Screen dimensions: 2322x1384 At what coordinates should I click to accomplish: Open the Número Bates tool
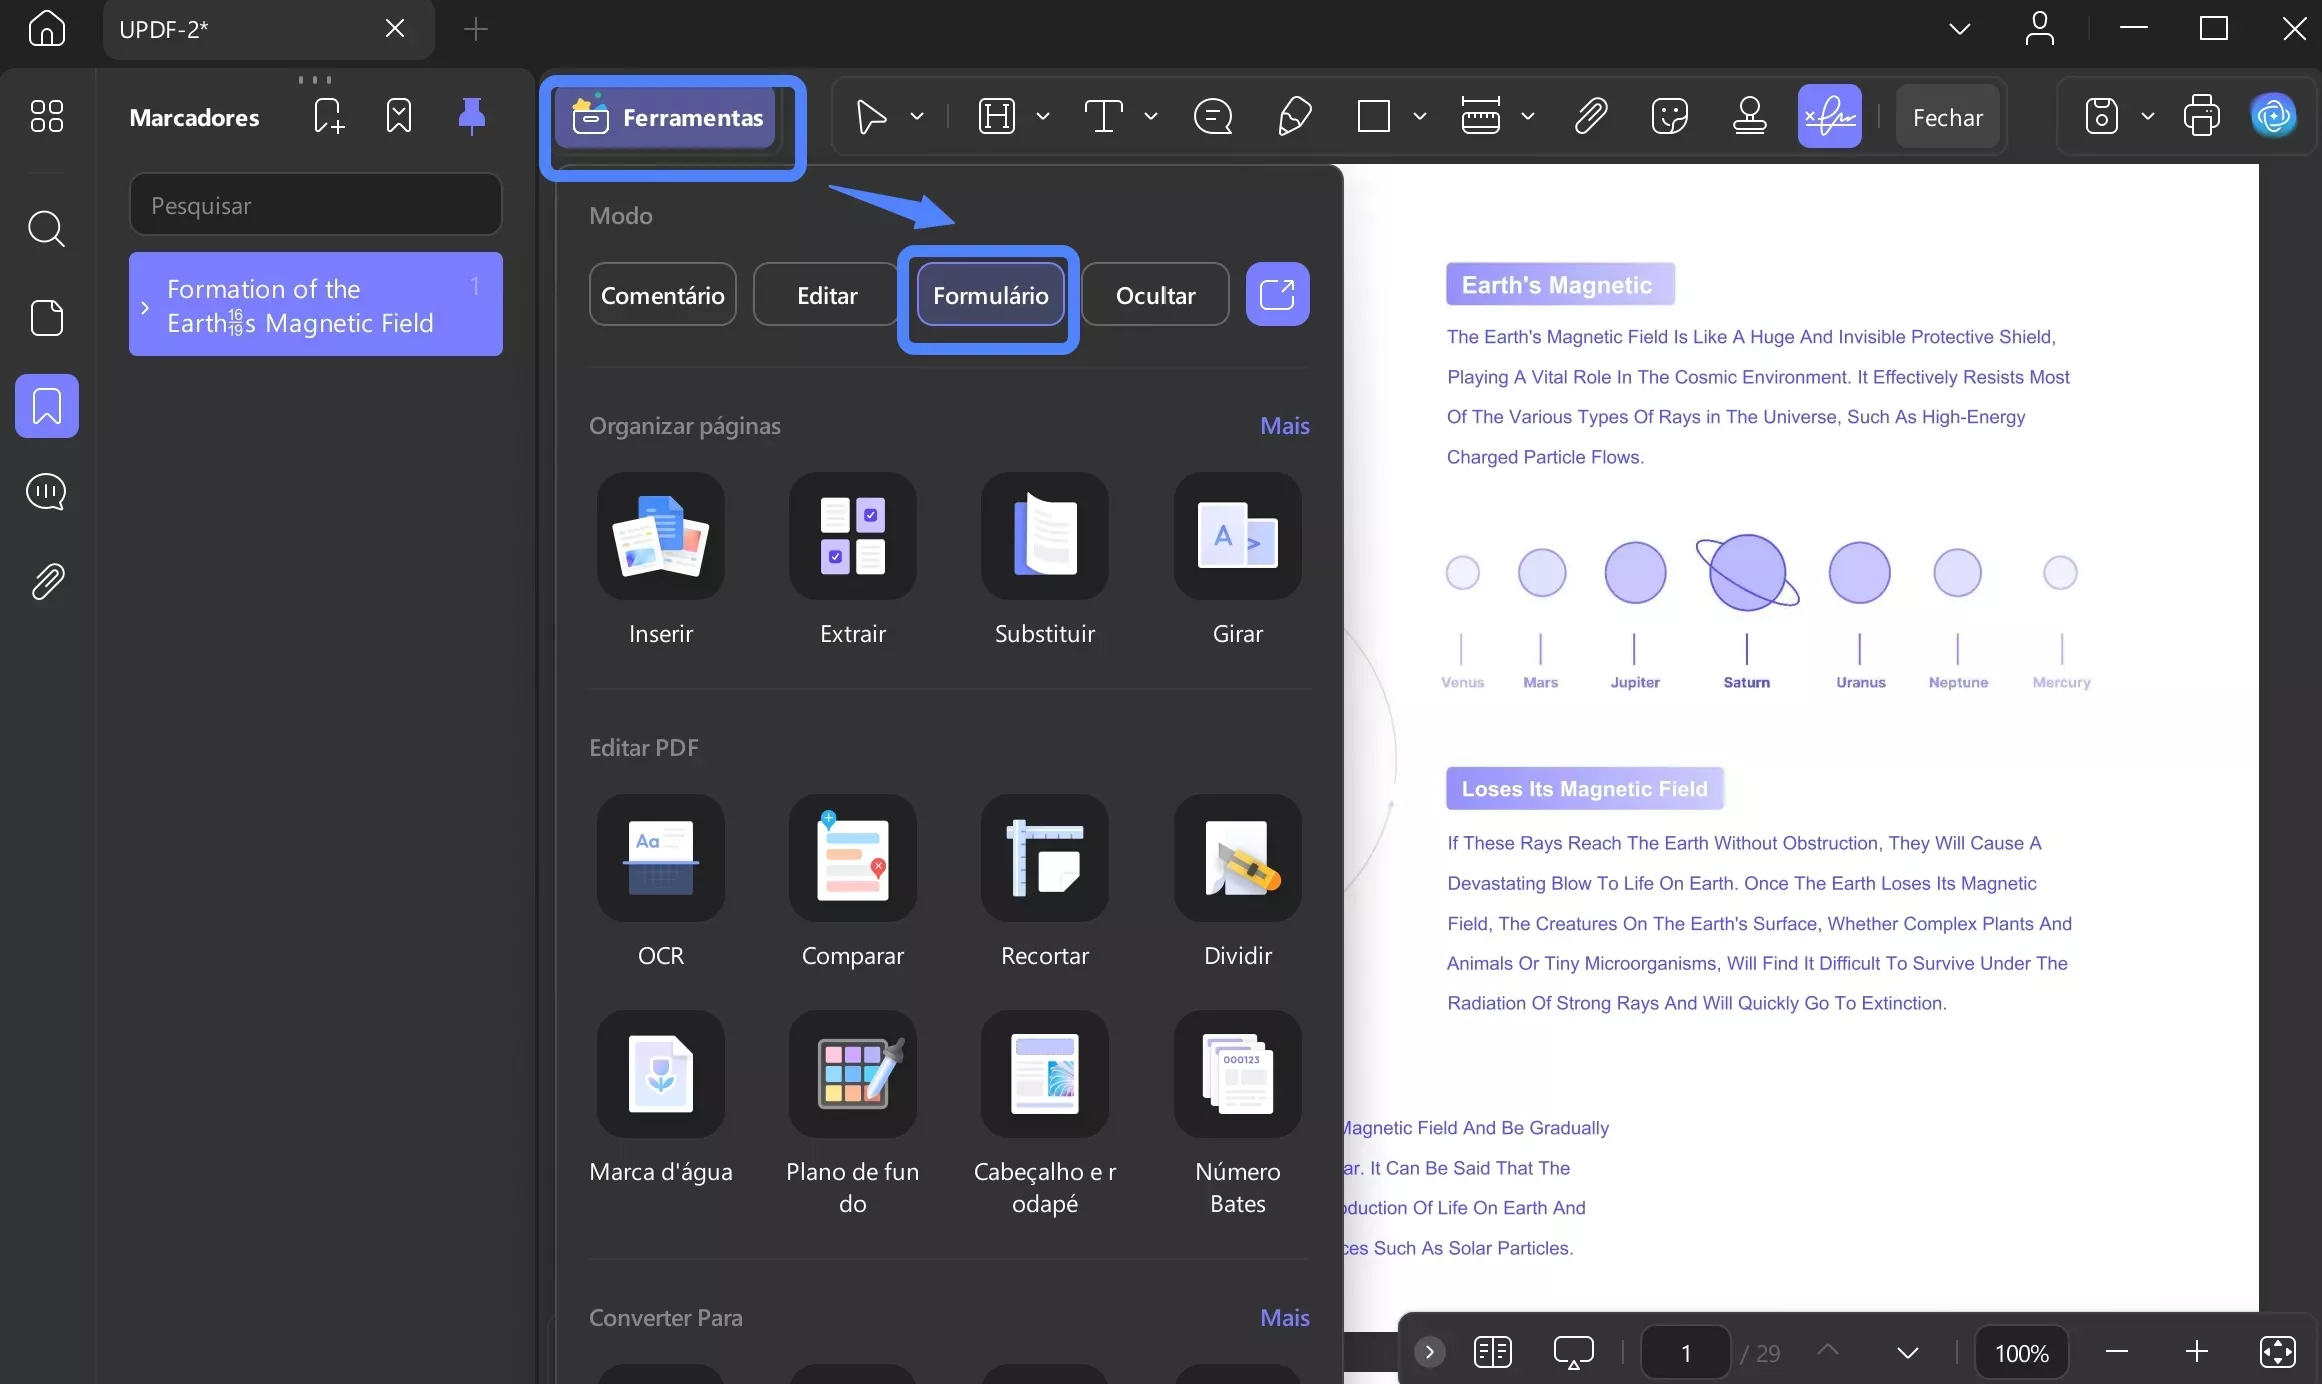pyautogui.click(x=1237, y=1074)
